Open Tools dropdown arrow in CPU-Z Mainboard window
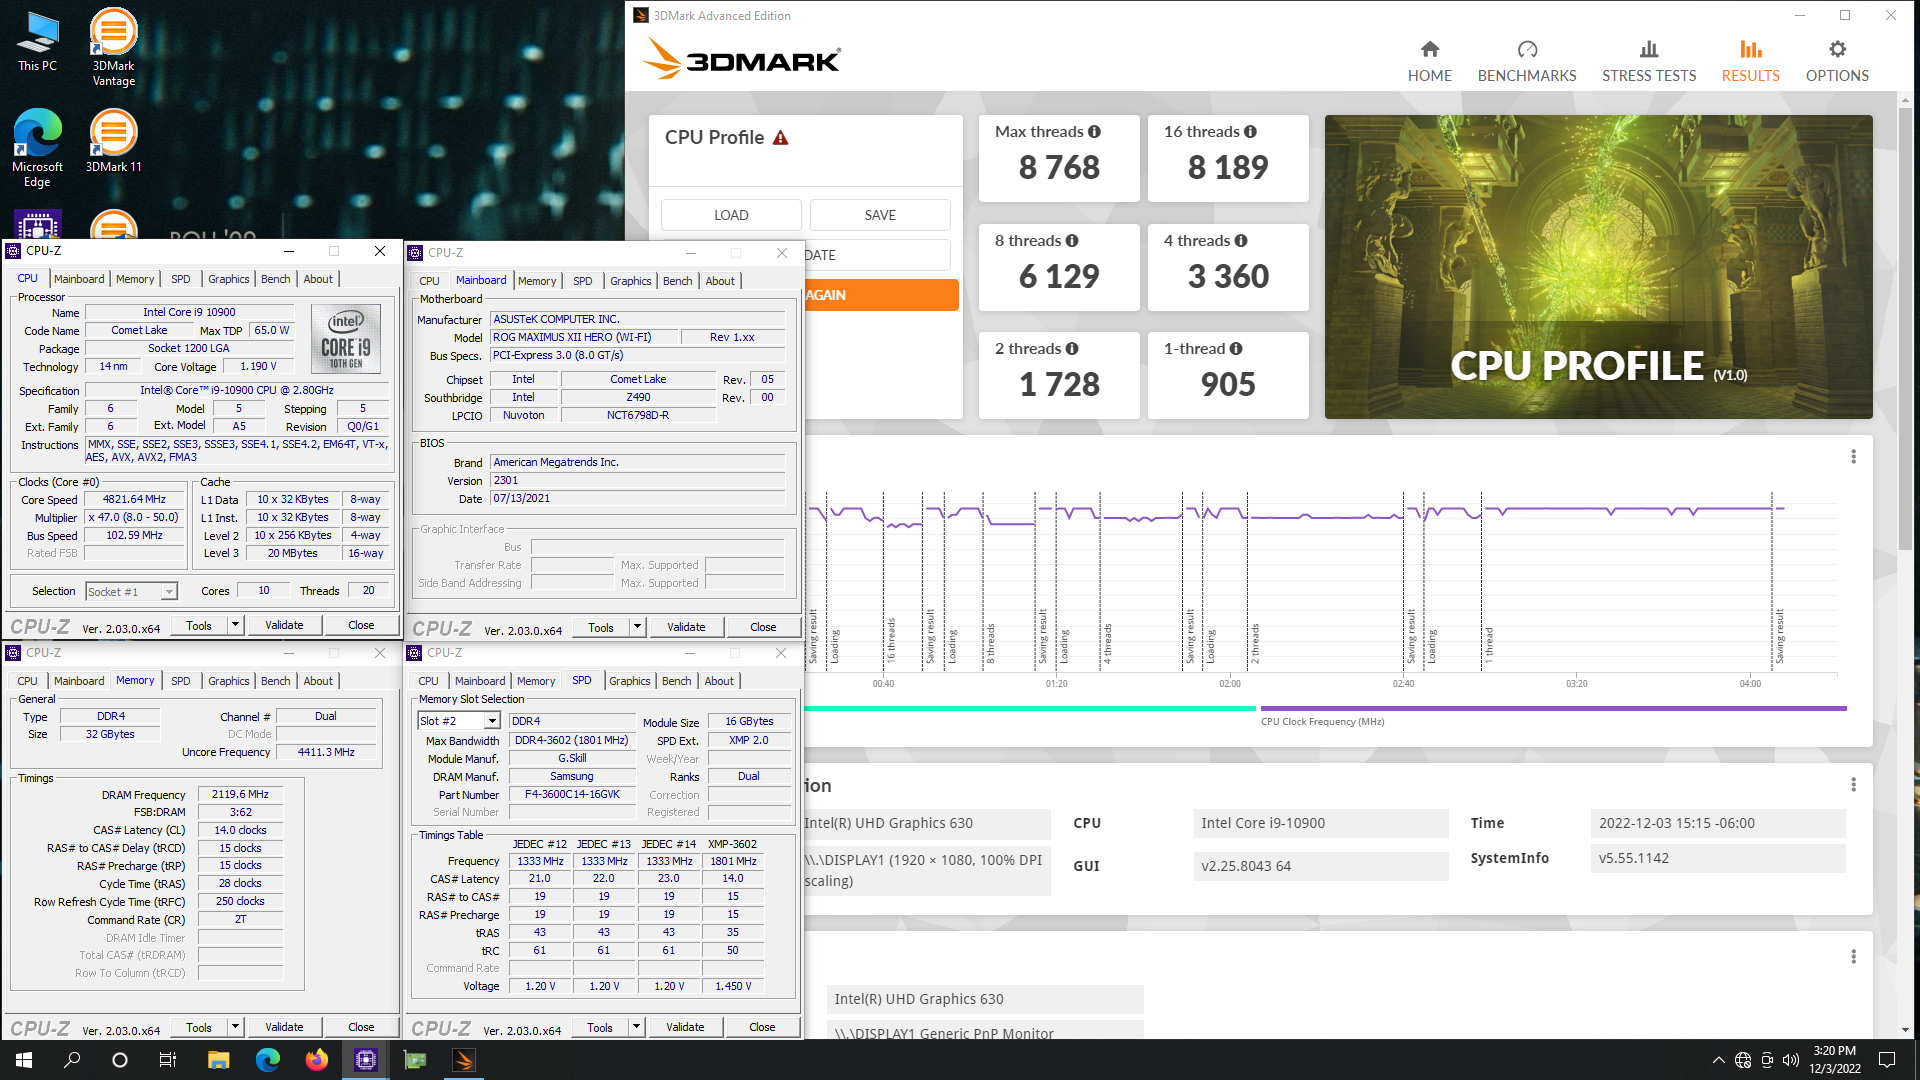This screenshot has height=1080, width=1920. tap(637, 627)
